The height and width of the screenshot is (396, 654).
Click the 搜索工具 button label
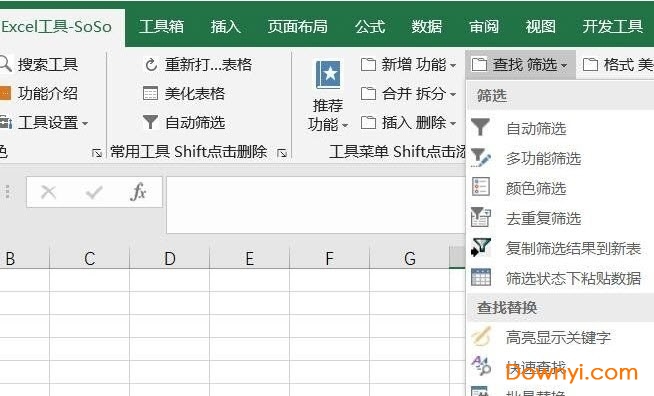(x=48, y=65)
